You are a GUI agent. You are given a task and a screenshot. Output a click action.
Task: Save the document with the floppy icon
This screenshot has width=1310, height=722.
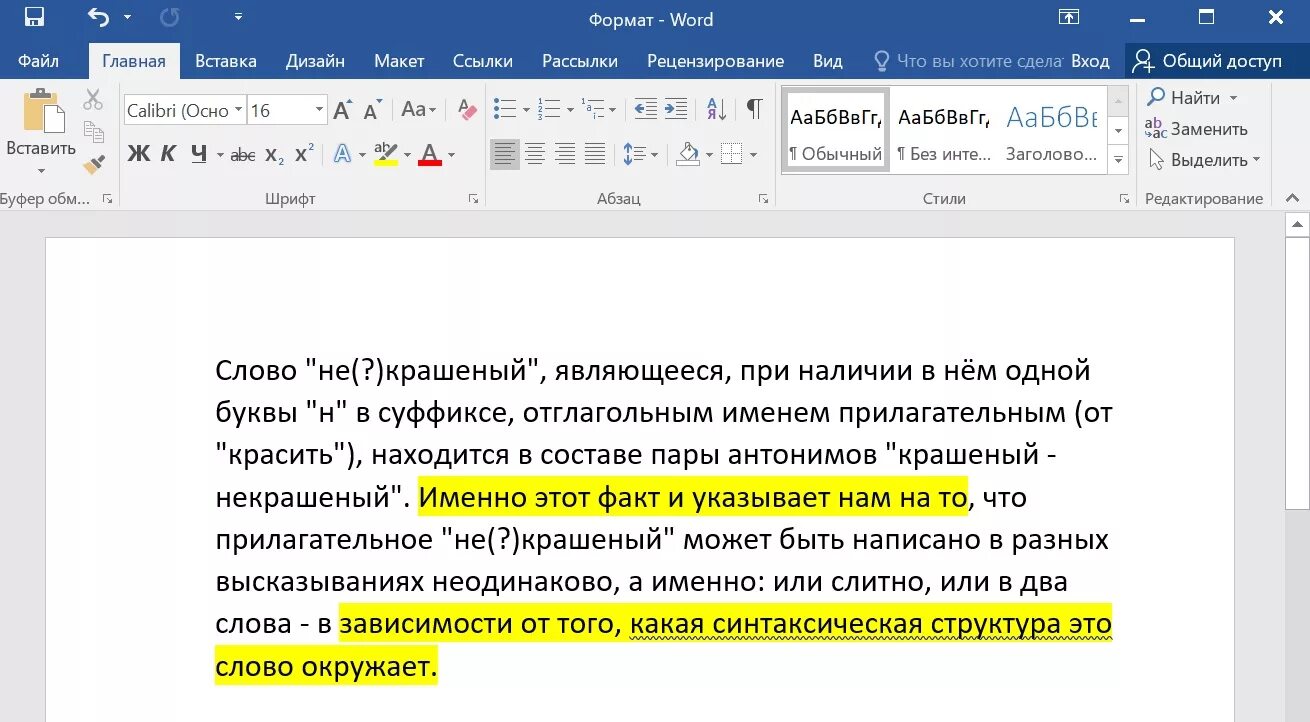pyautogui.click(x=34, y=17)
